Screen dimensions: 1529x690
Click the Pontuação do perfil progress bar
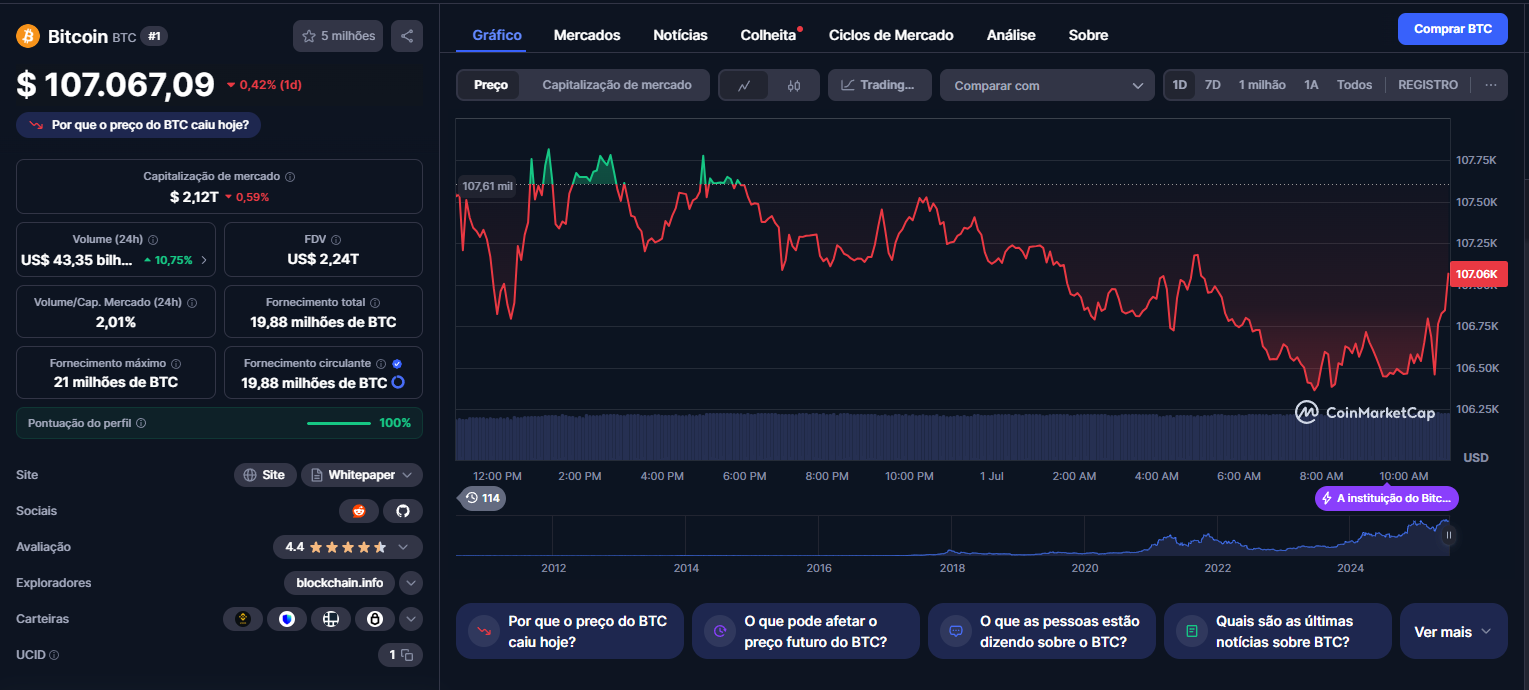pyautogui.click(x=339, y=423)
